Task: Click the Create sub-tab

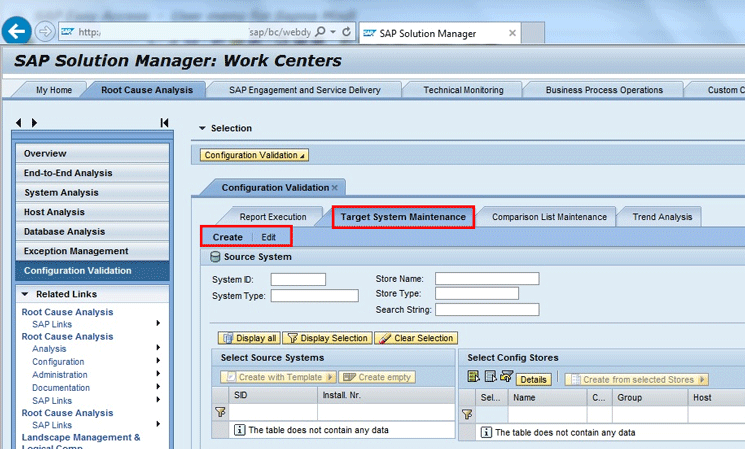Action: (228, 237)
